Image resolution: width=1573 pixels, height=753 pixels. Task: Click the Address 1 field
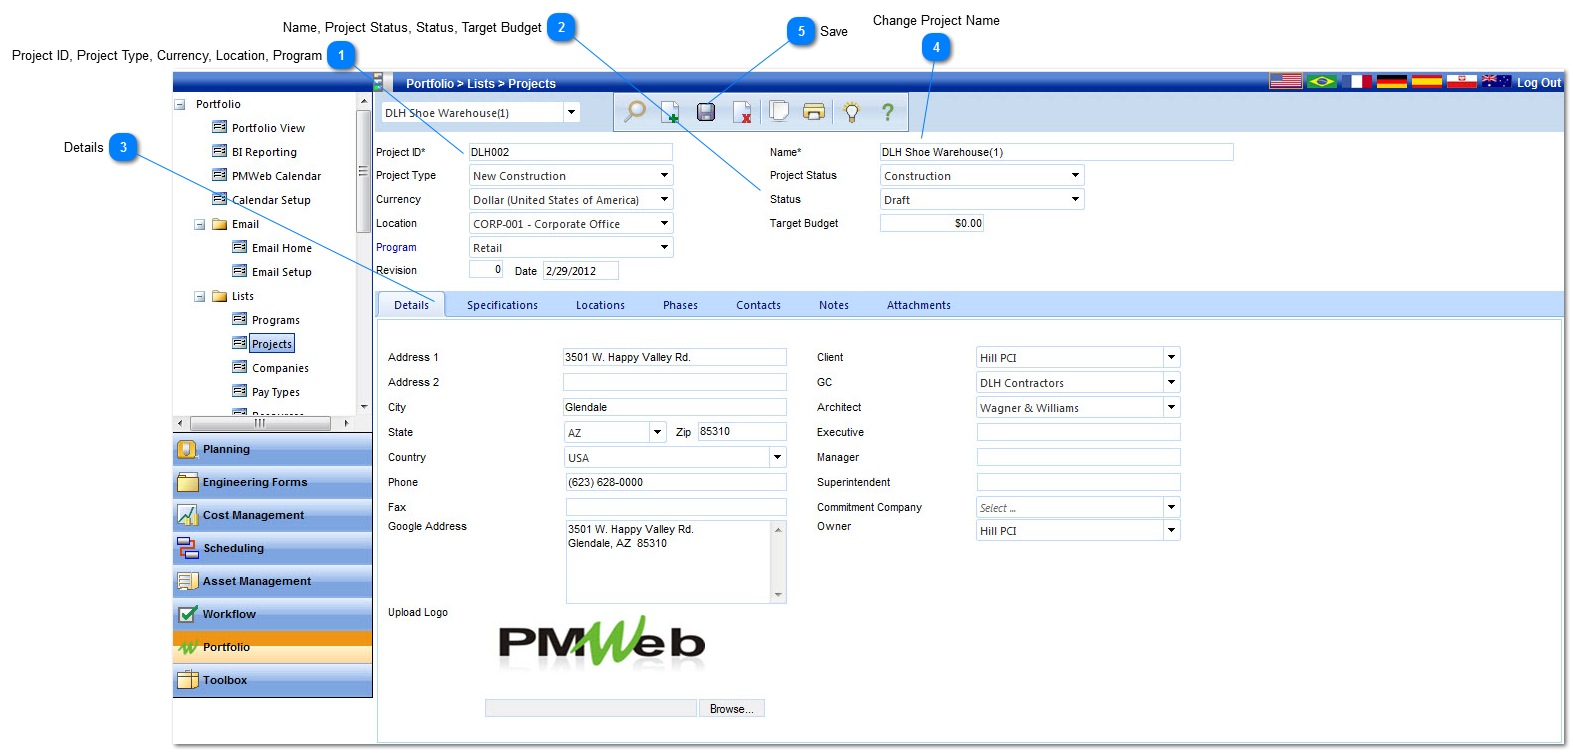tap(675, 357)
